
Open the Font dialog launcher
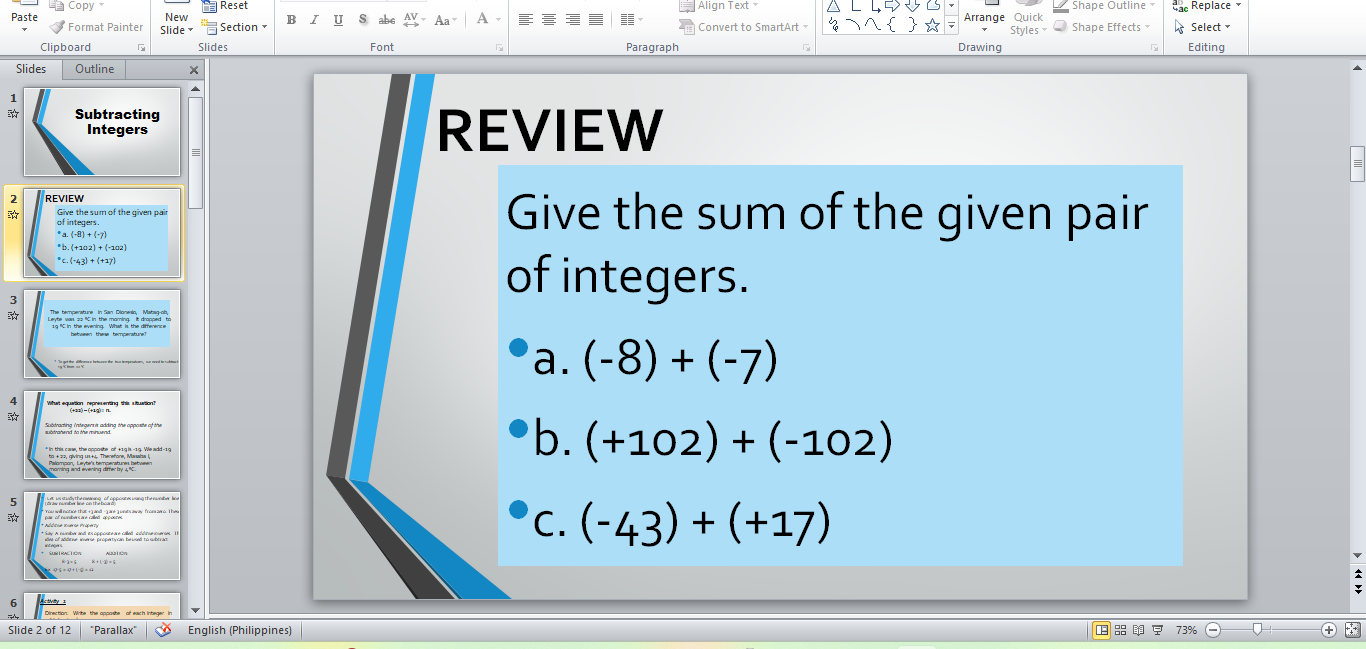tap(499, 48)
